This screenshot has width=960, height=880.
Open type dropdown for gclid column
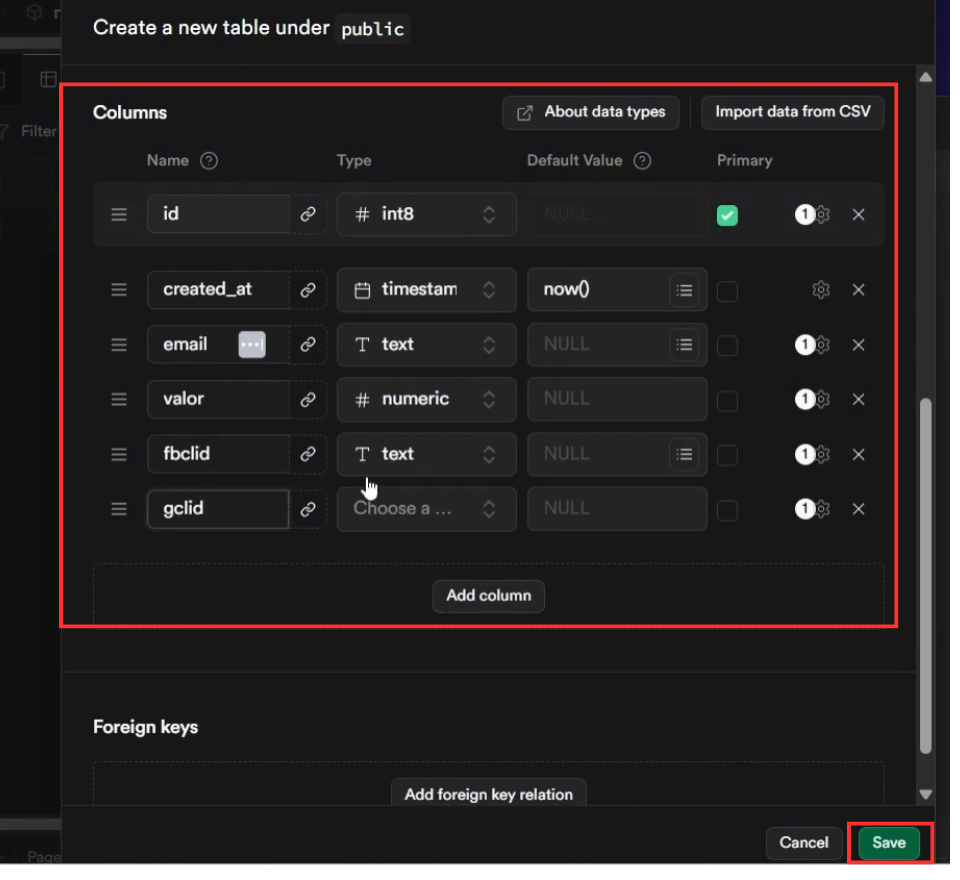426,509
